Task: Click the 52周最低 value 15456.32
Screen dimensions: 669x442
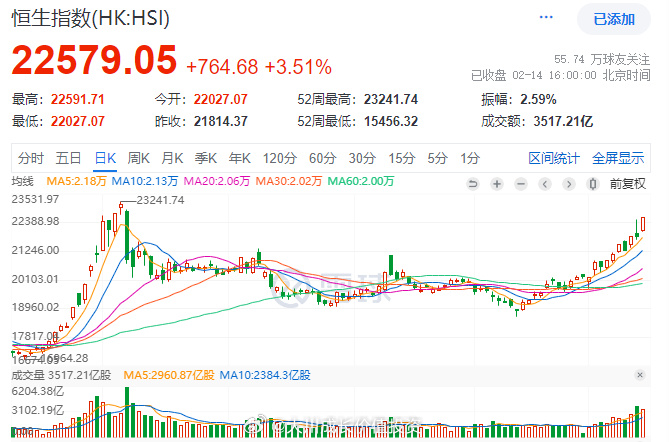Action: pos(391,121)
